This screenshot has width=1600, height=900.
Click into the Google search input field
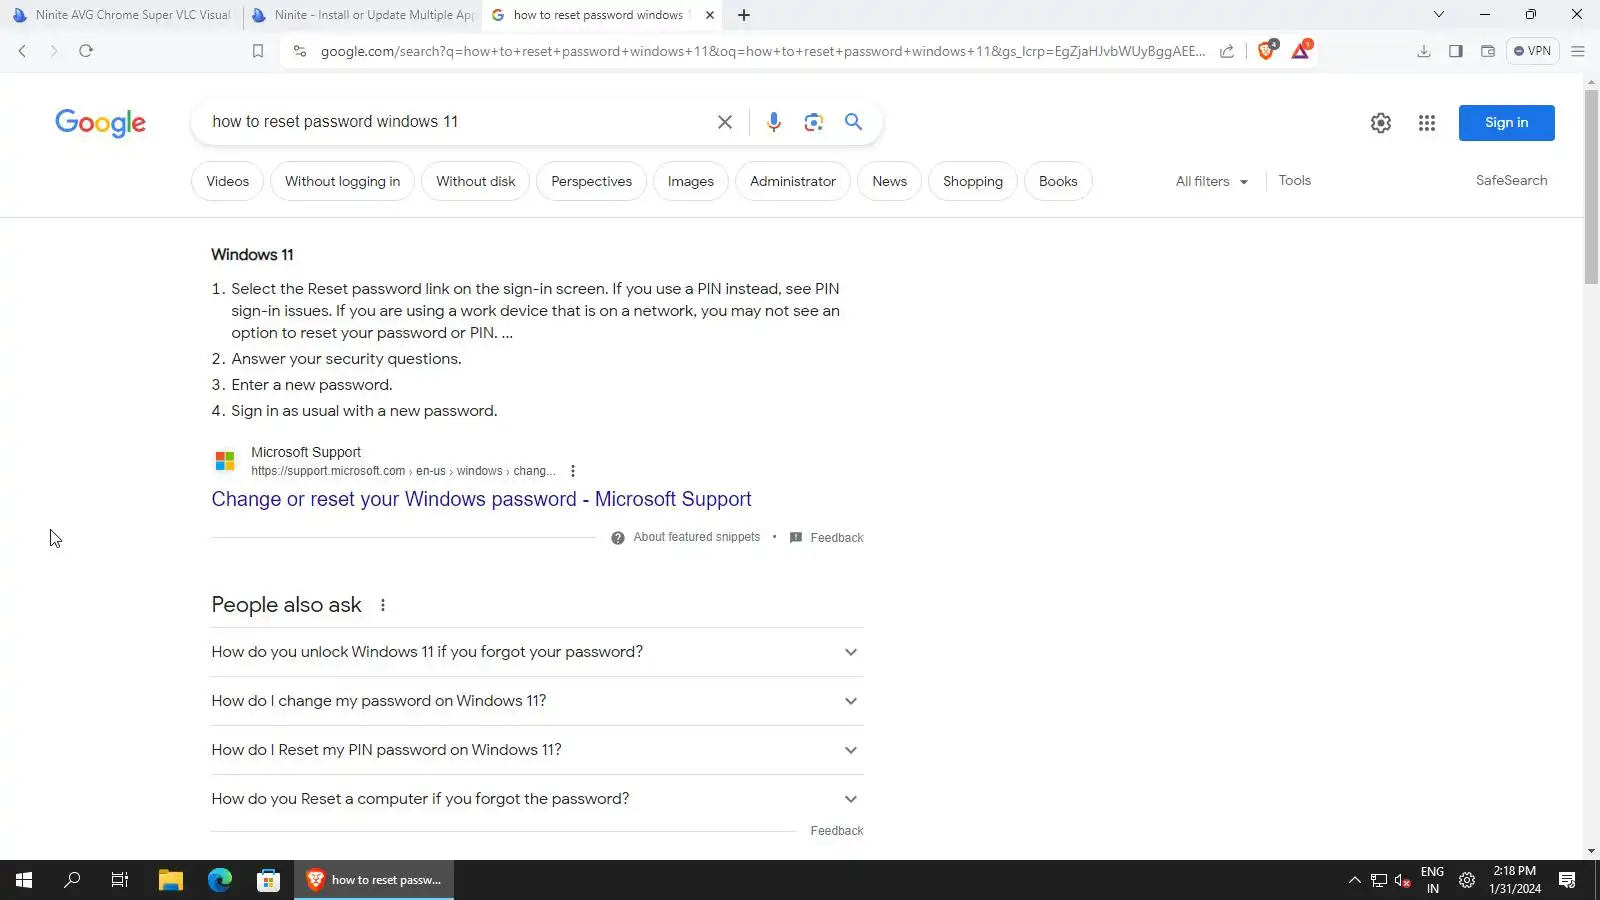coord(455,122)
